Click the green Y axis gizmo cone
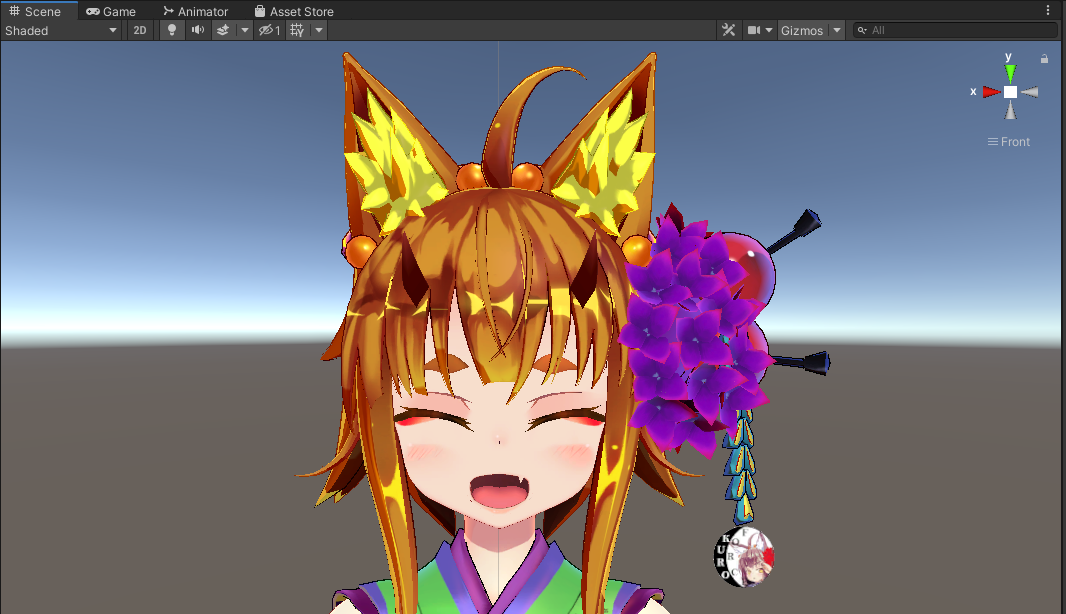This screenshot has height=614, width=1066. 1010,72
